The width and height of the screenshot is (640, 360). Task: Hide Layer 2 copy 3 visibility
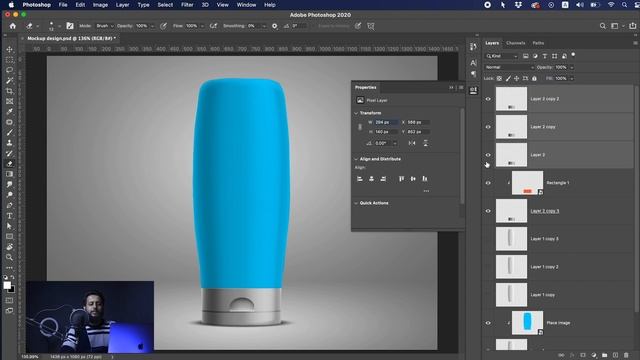coord(488,211)
